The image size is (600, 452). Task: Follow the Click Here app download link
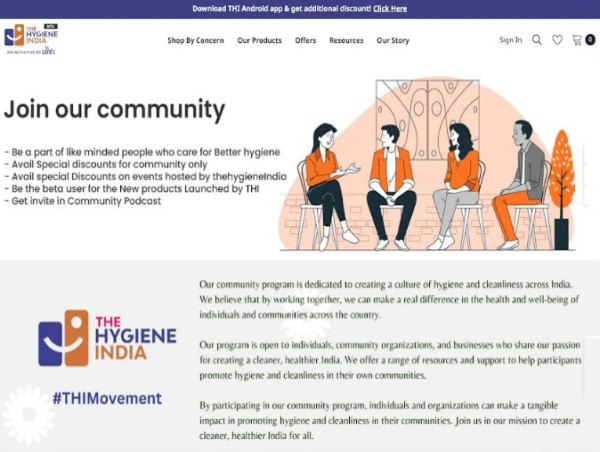click(390, 8)
